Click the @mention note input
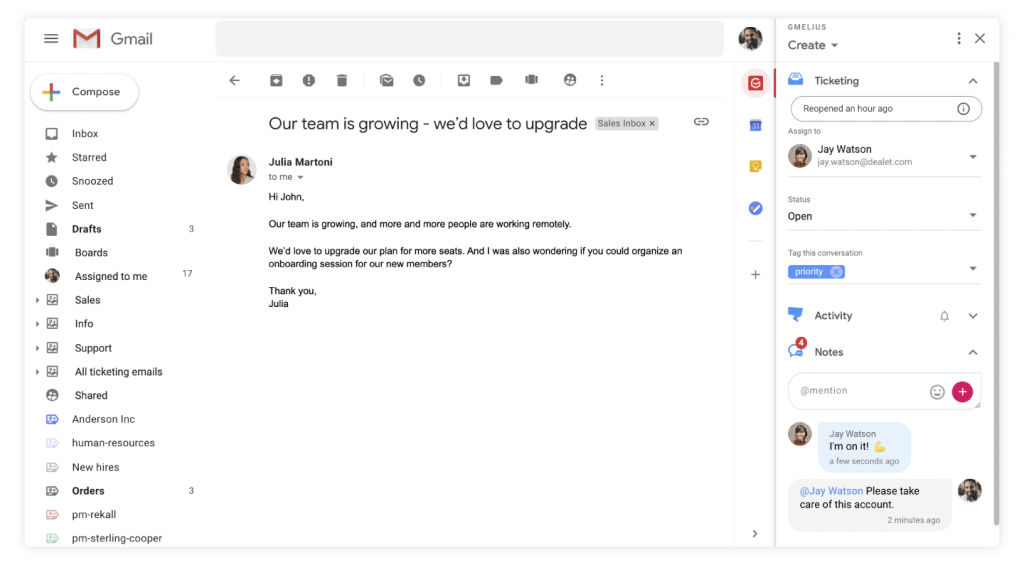Viewport: 1024px width, 565px height. (x=859, y=391)
